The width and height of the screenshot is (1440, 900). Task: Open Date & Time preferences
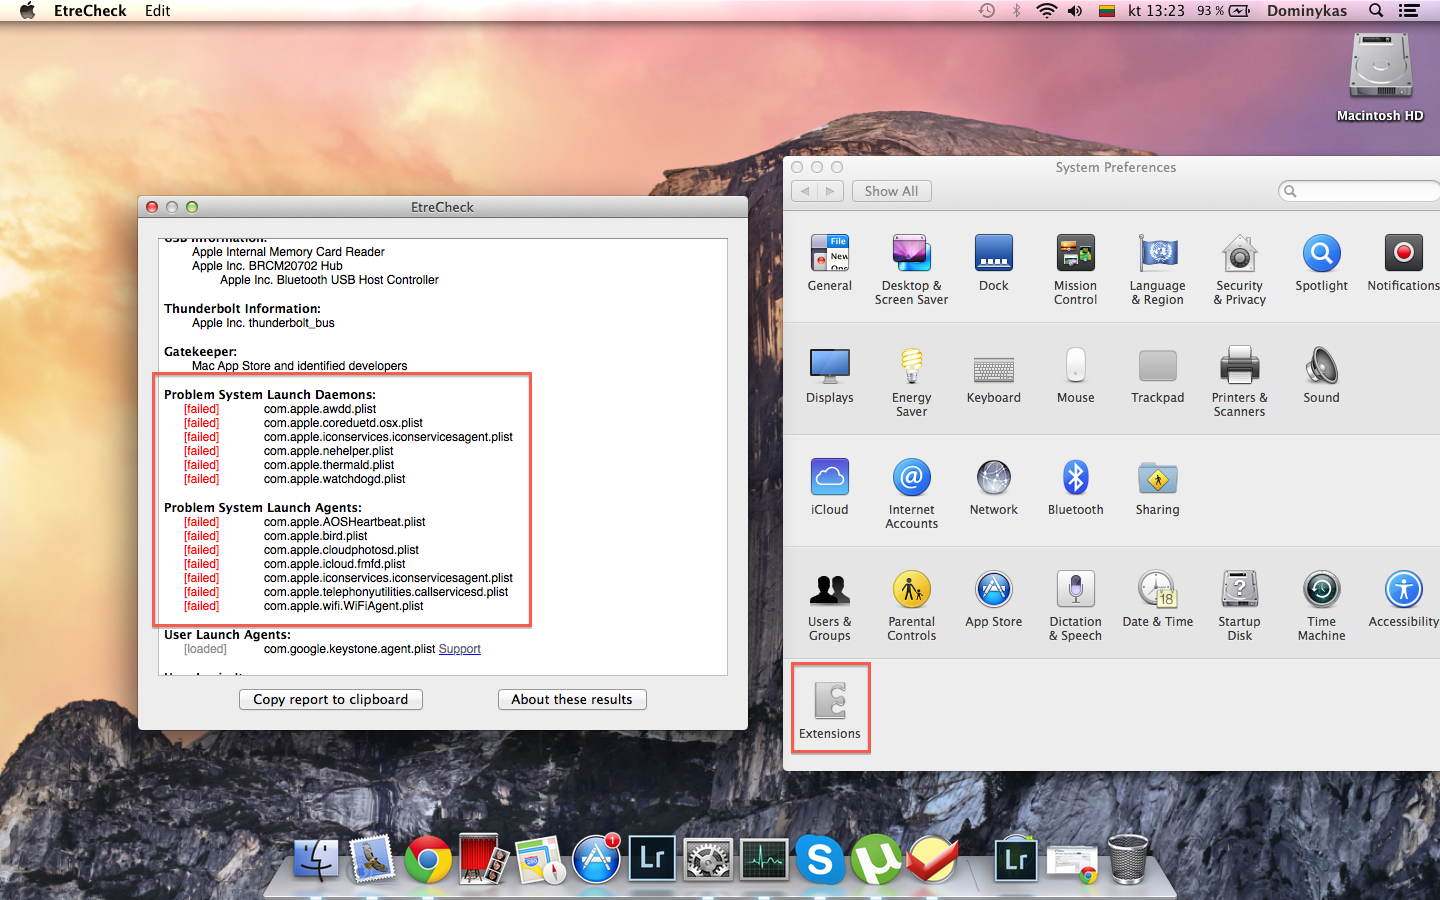point(1157,599)
